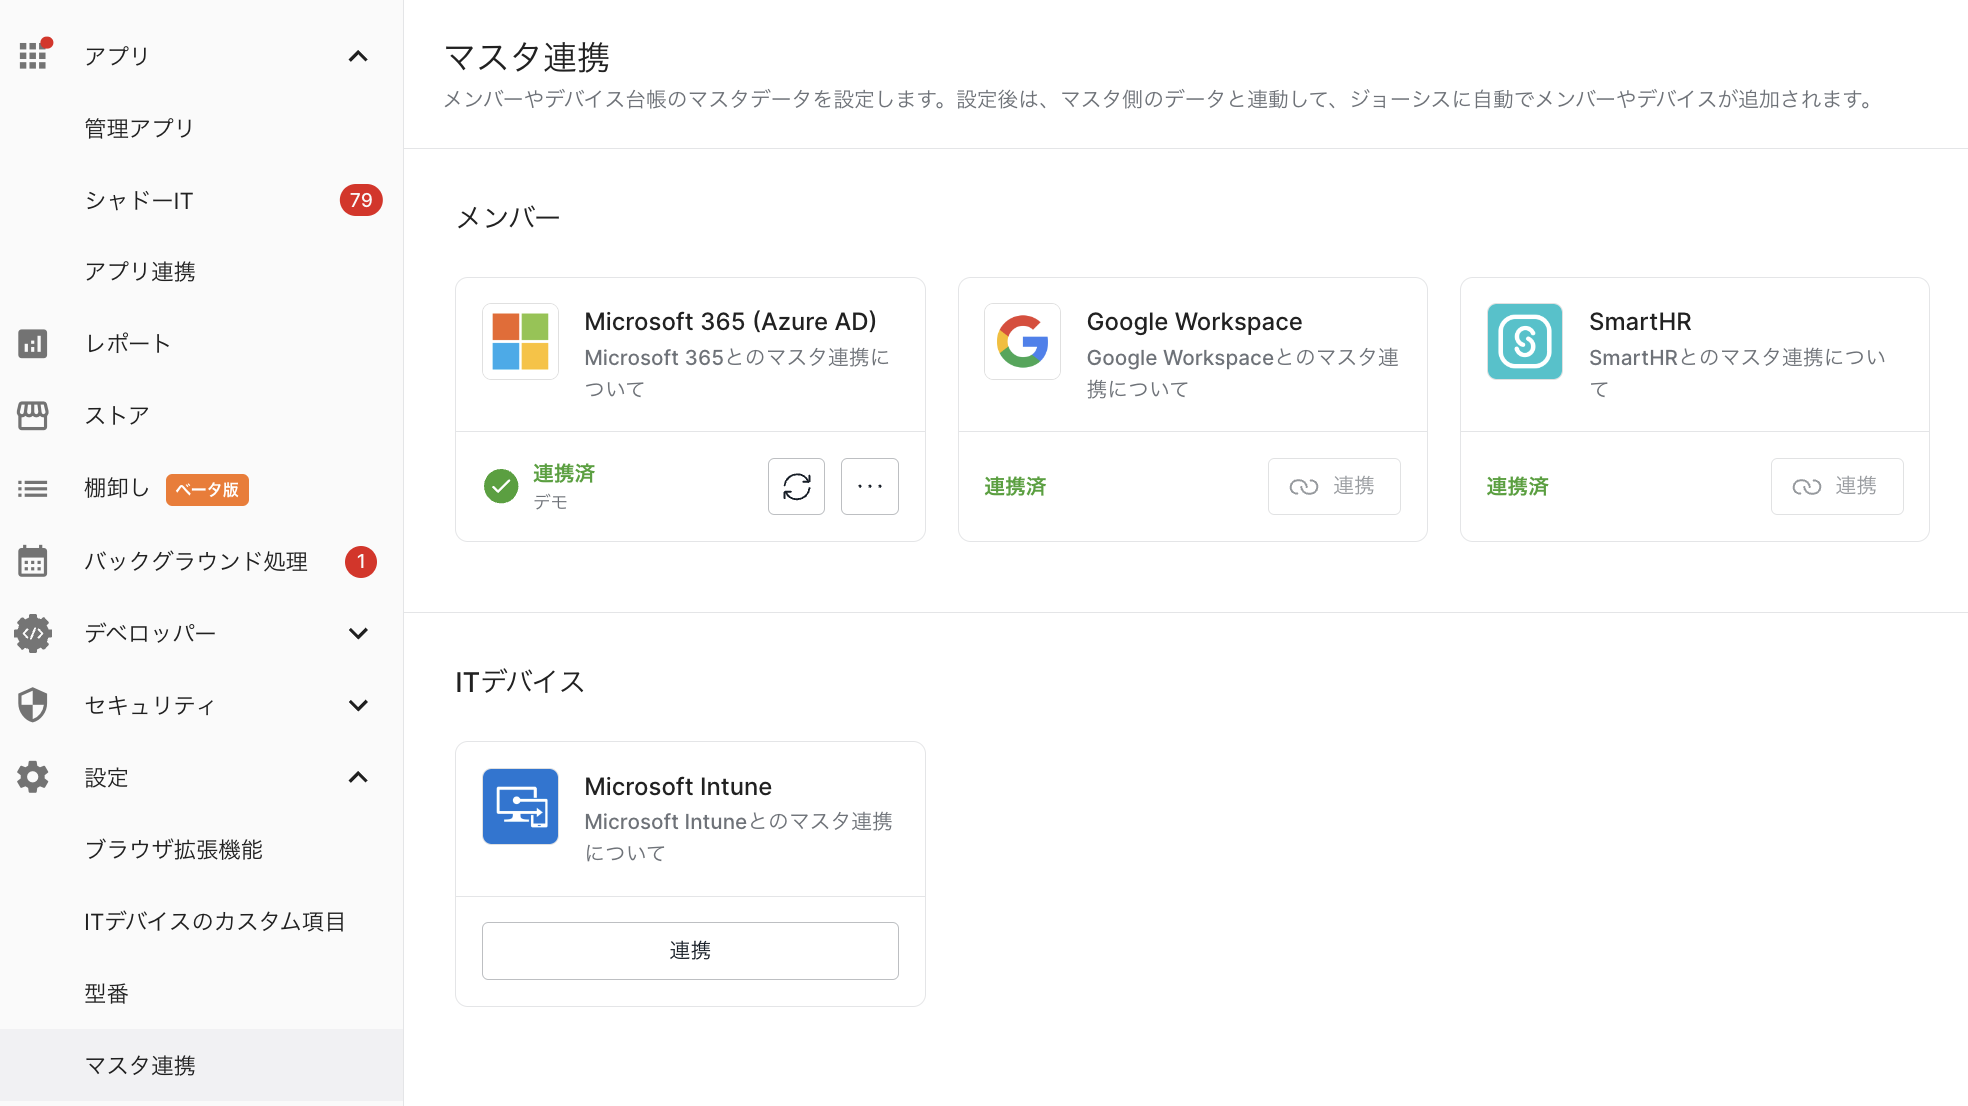Click the レポート chart icon in sidebar

tap(33, 344)
